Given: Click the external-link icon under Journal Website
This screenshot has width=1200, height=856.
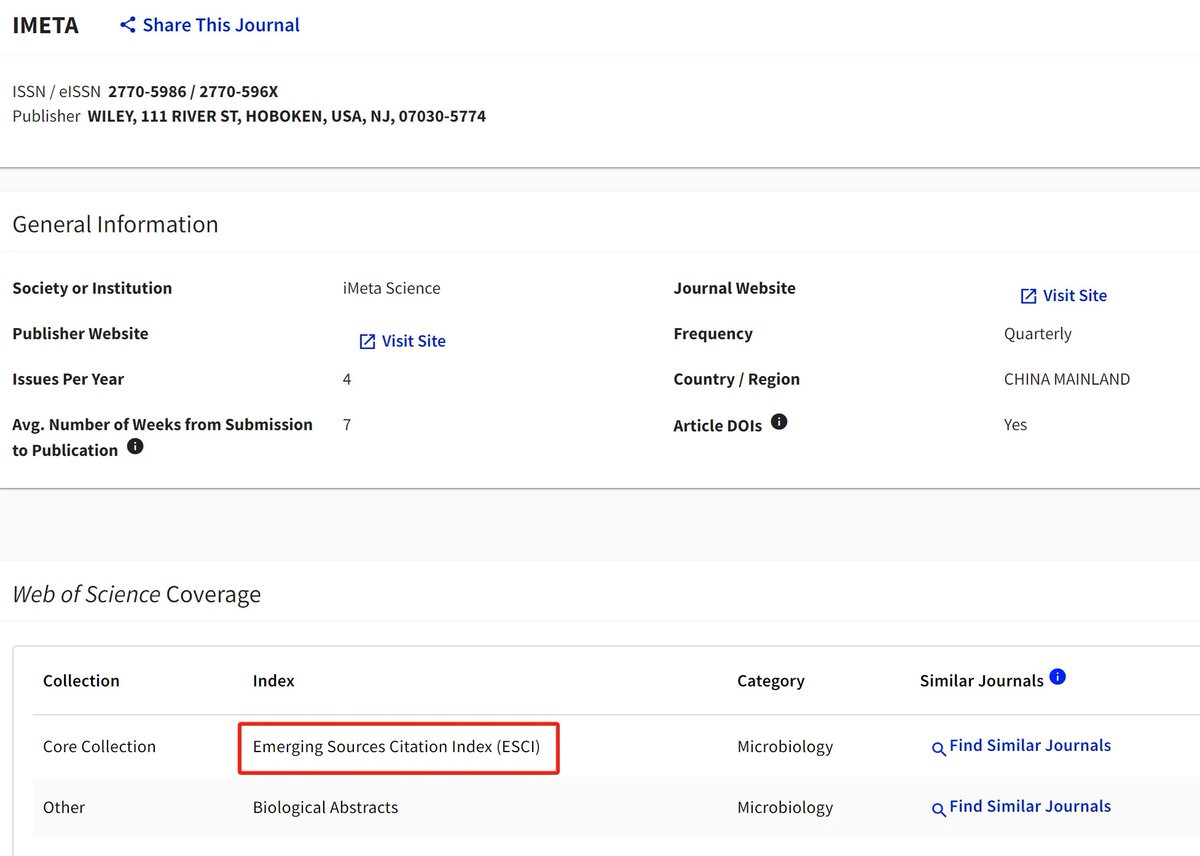Looking at the screenshot, I should click(x=1028, y=296).
